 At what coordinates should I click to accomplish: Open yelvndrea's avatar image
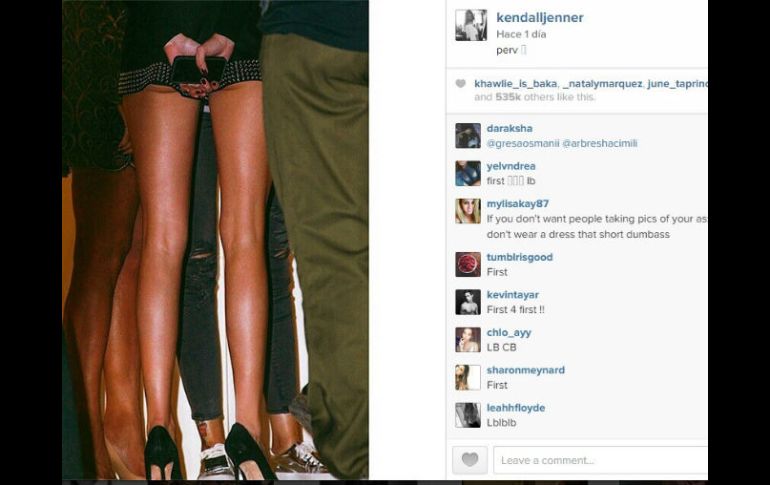coord(468,173)
